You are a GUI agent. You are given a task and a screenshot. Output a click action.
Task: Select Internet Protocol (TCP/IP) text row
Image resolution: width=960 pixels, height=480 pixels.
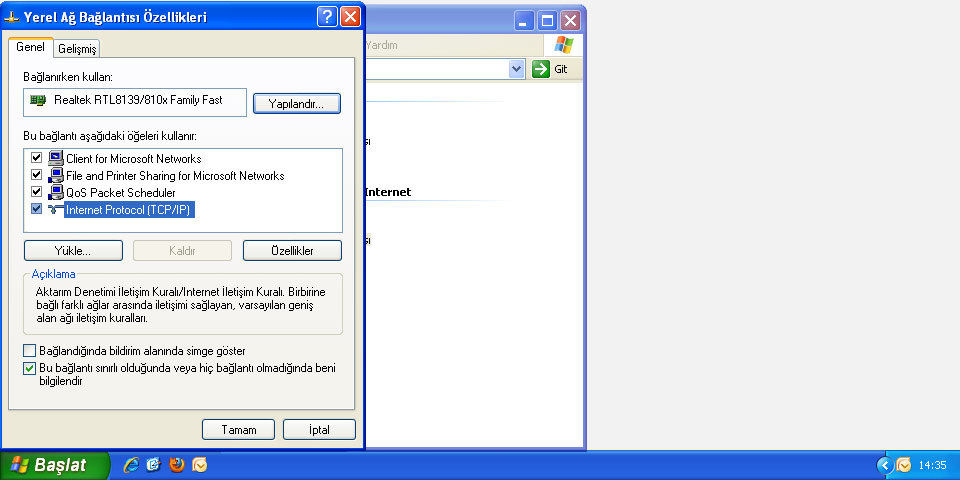pyautogui.click(x=129, y=210)
